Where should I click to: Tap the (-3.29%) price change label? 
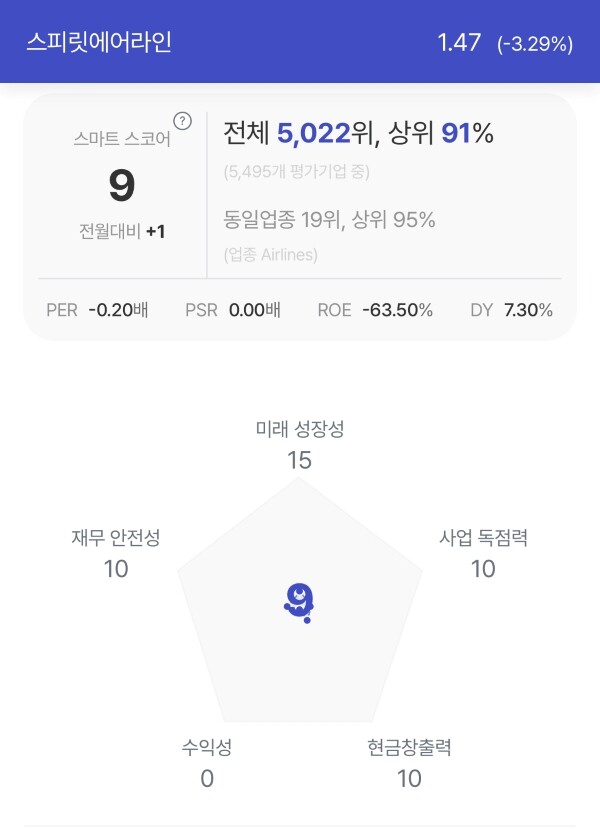pos(535,43)
